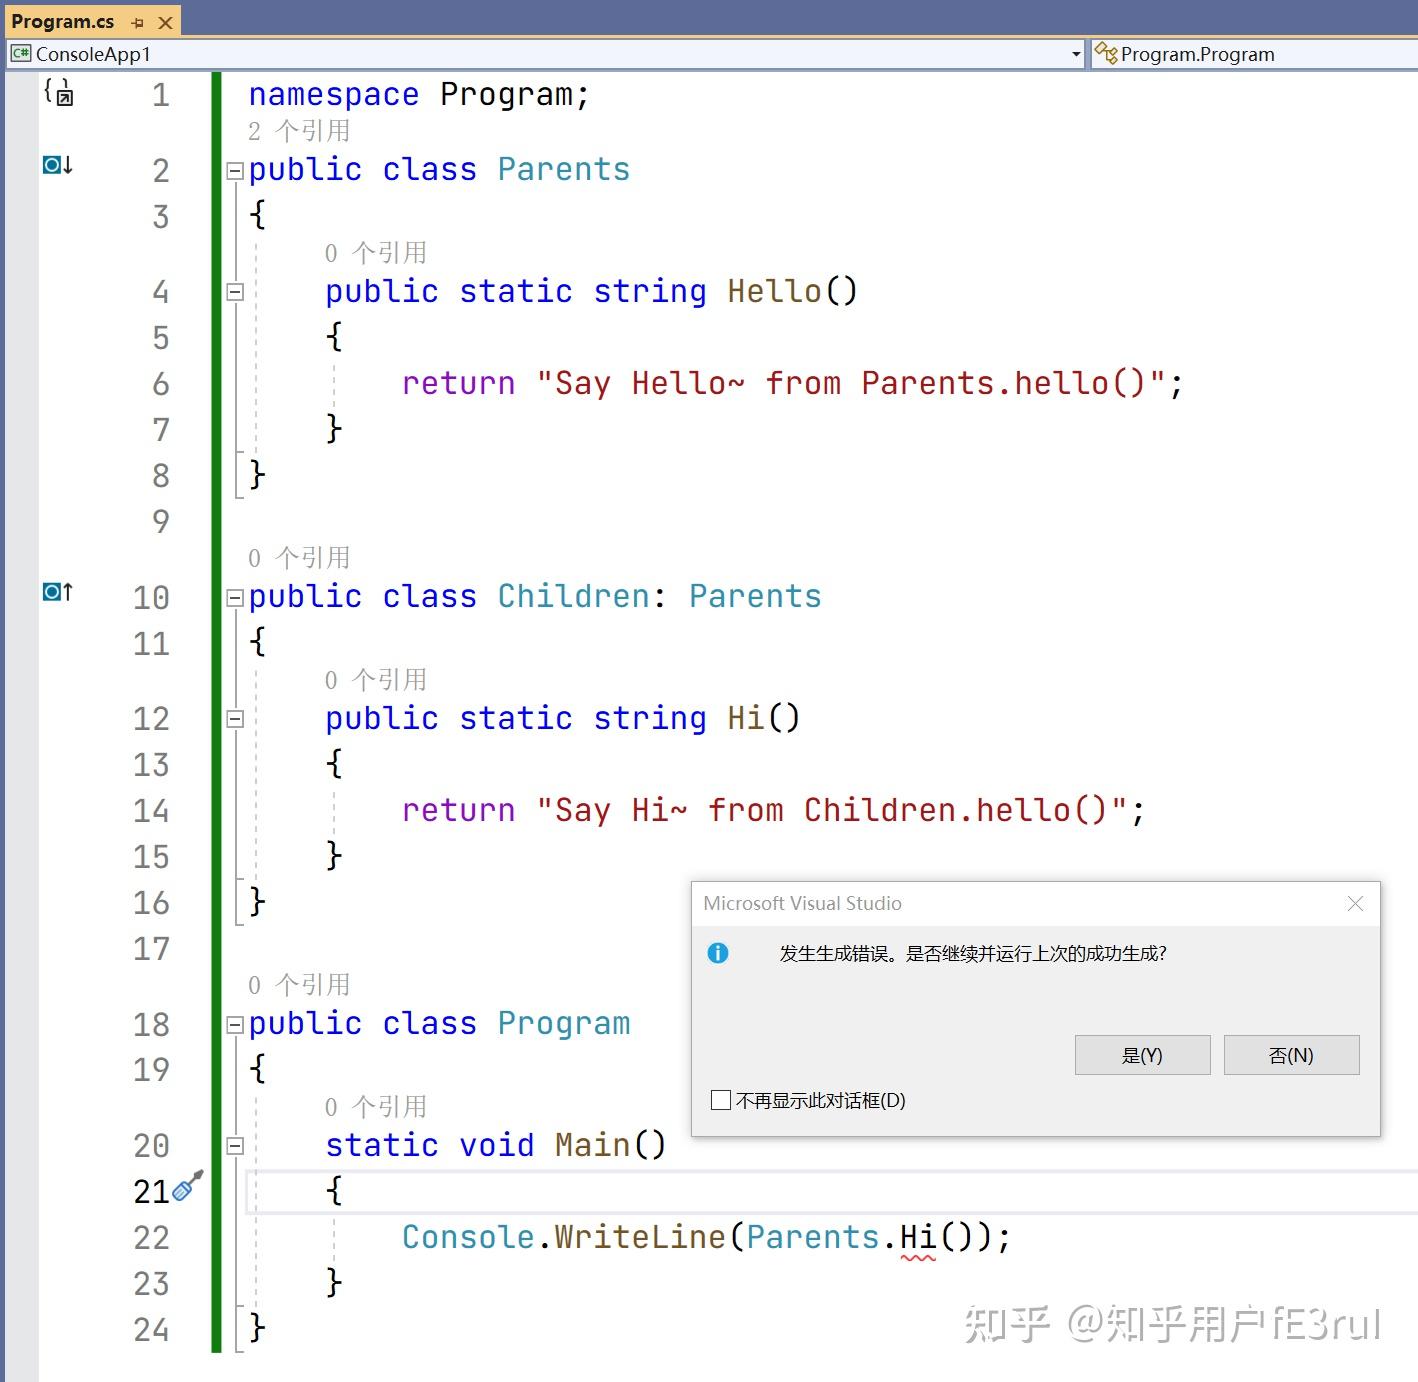Click the 否(N) button
Image resolution: width=1418 pixels, height=1382 pixels.
click(x=1291, y=1055)
